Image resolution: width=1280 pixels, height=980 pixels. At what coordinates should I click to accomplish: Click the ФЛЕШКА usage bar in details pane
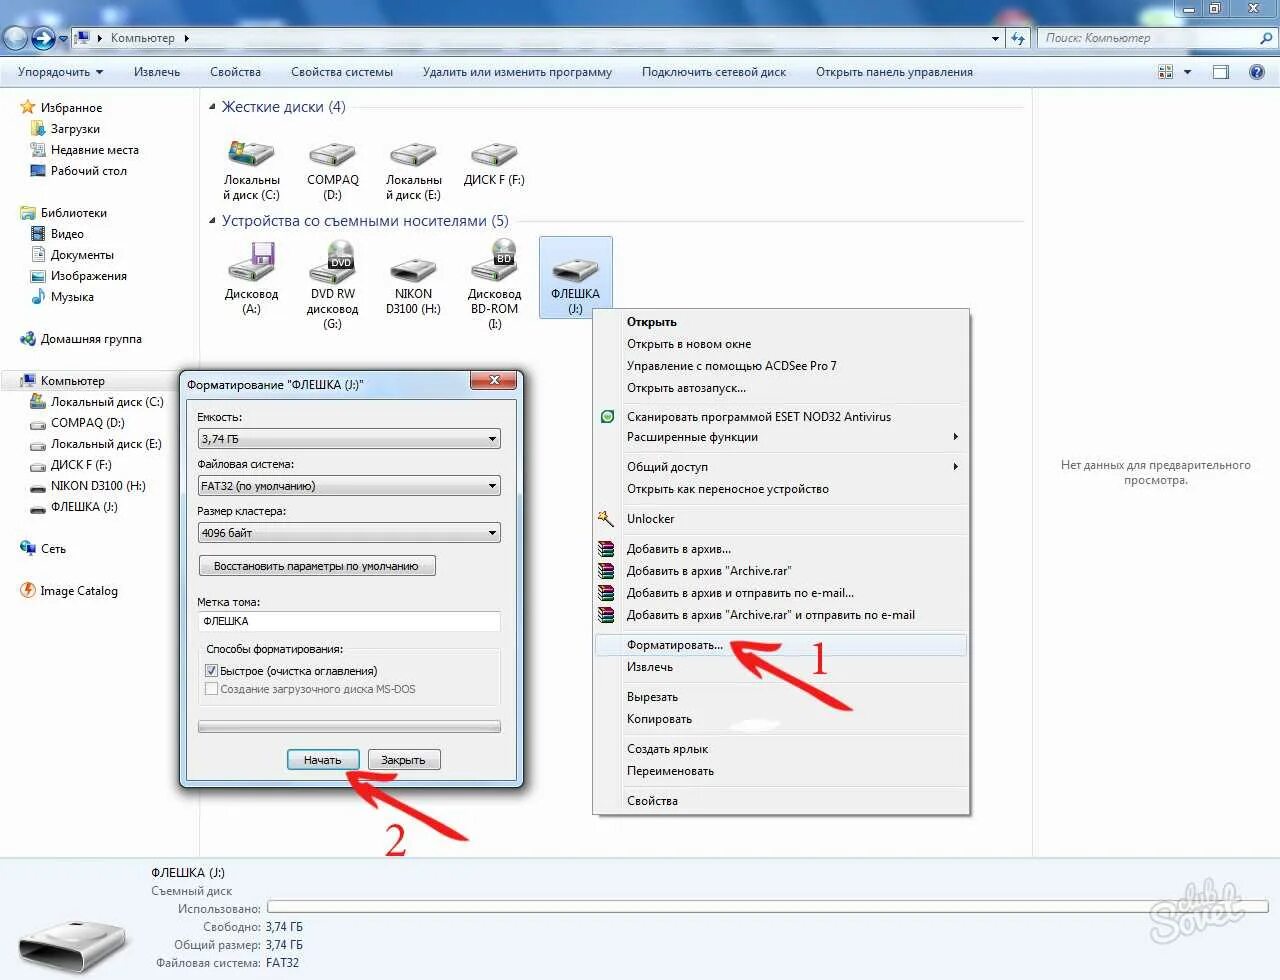coord(770,907)
